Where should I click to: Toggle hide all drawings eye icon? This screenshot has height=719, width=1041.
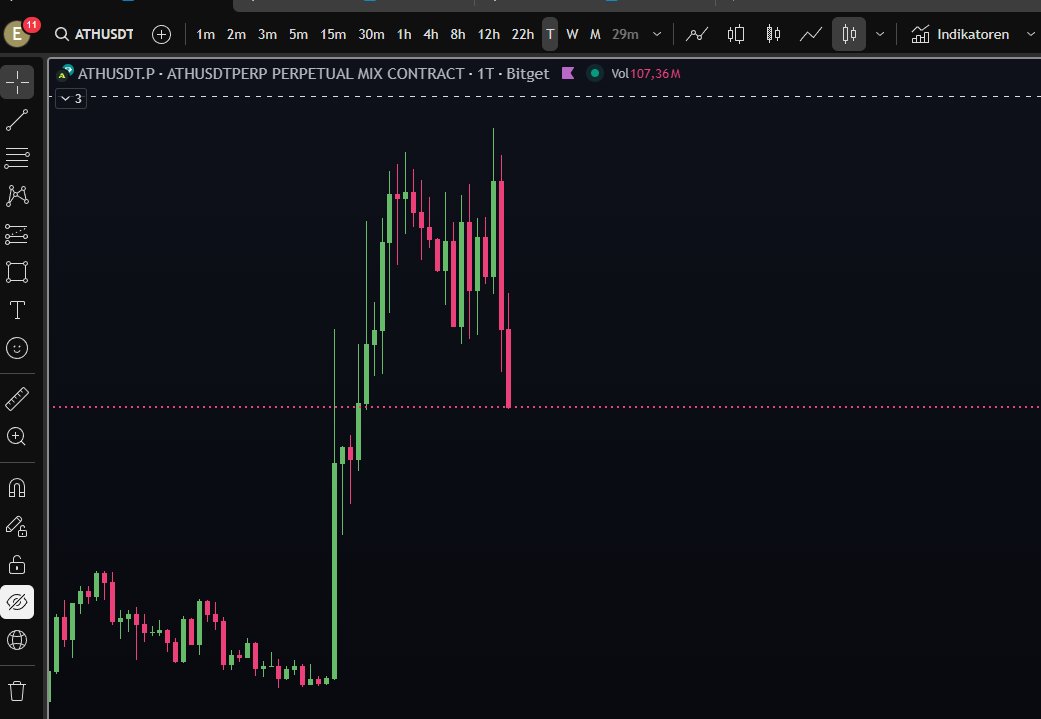coord(17,602)
